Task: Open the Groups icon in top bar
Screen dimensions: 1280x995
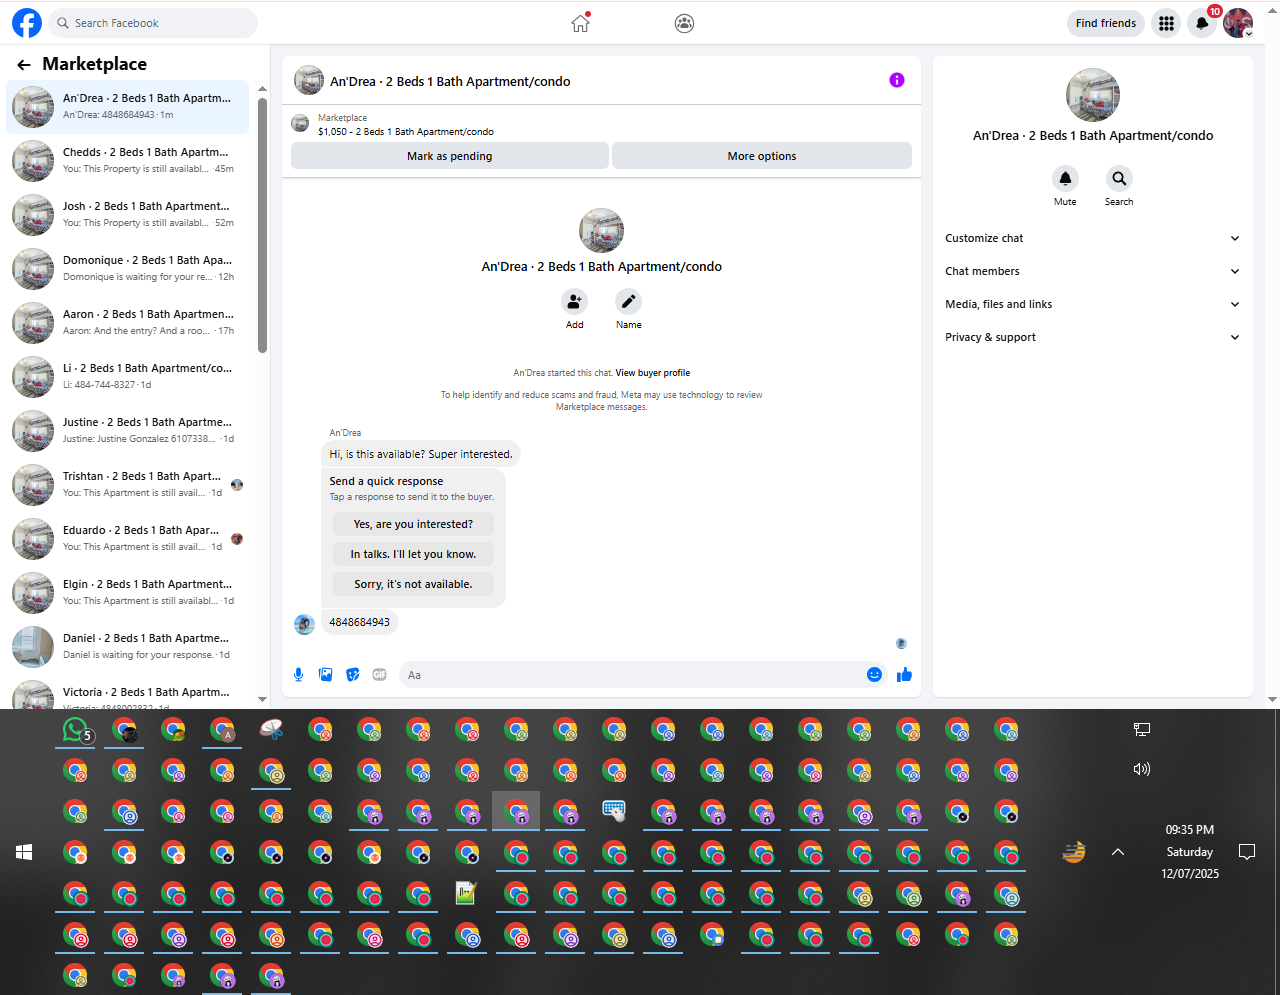Action: pos(684,23)
